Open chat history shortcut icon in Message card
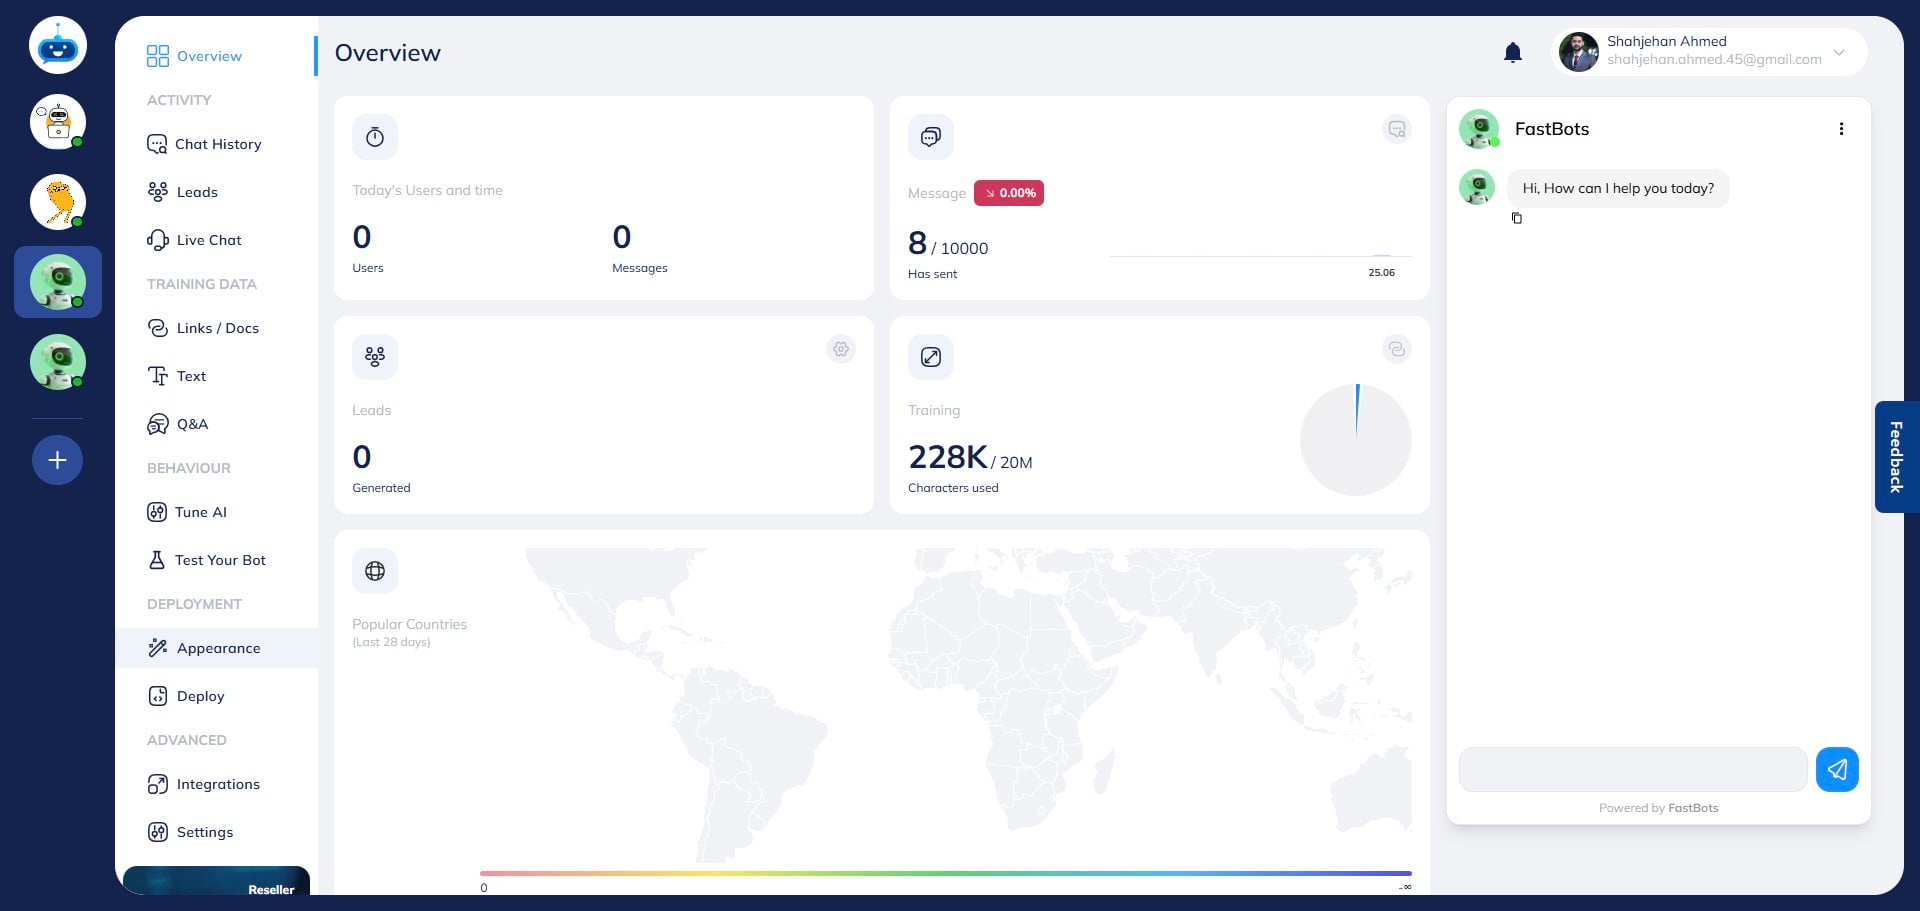 [1397, 129]
